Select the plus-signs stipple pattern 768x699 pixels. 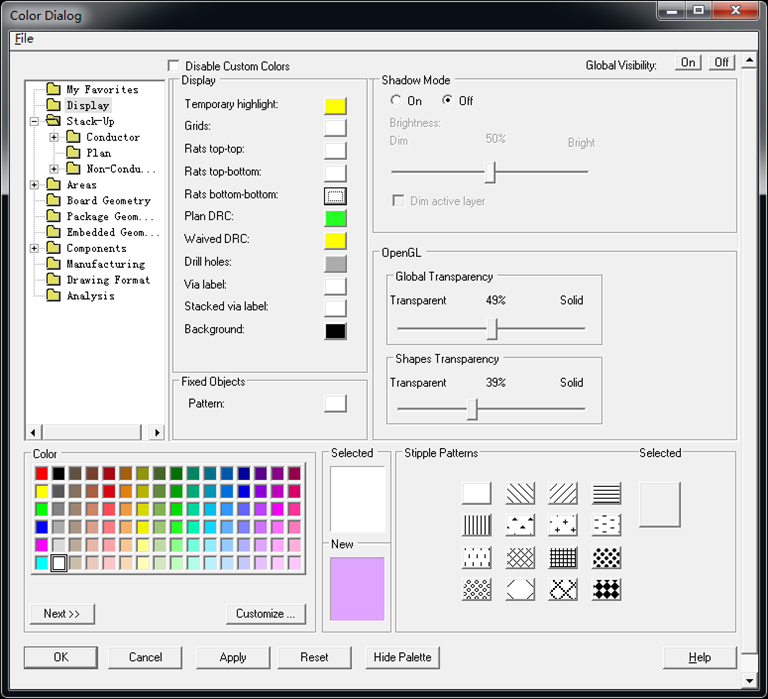563,525
